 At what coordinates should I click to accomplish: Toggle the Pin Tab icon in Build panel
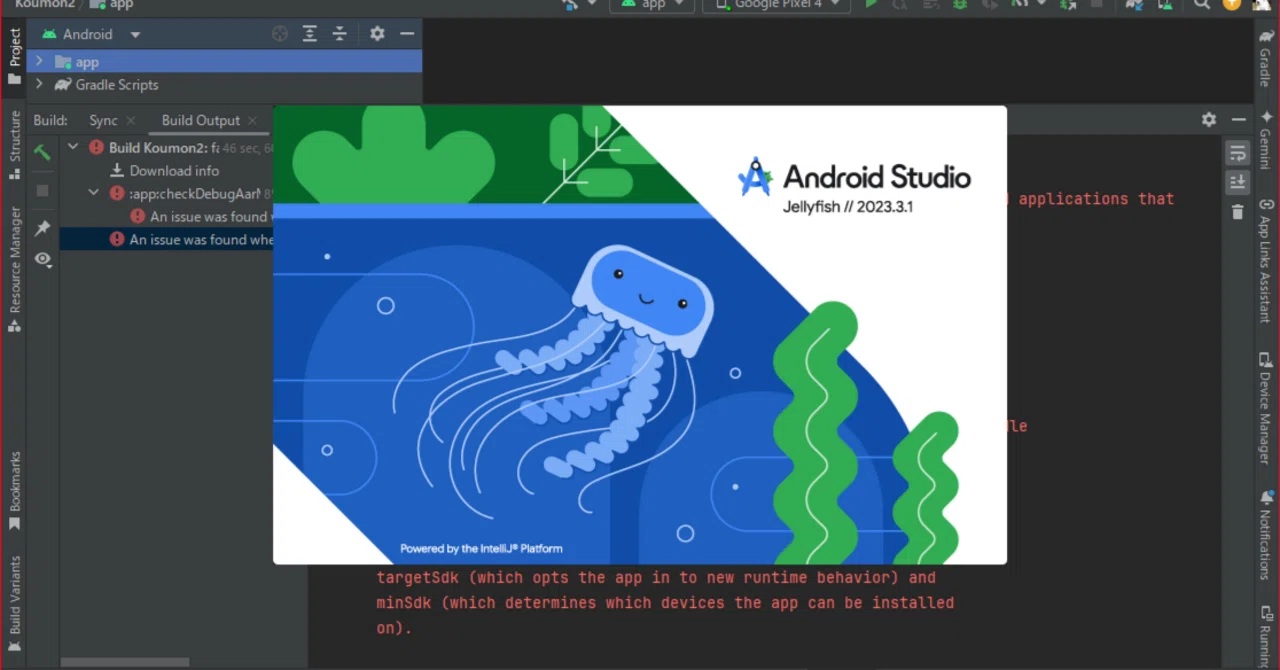click(x=42, y=228)
